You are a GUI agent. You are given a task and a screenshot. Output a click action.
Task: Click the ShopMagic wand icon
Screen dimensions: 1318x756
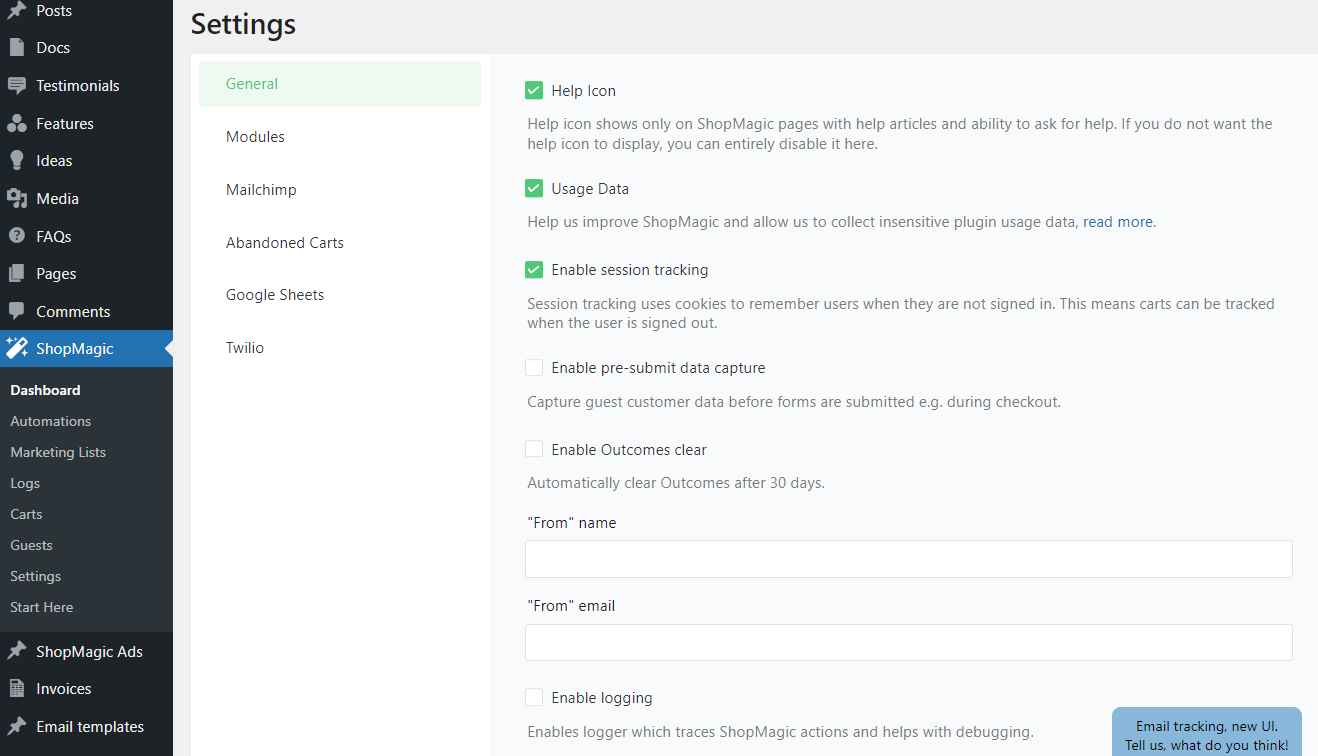point(16,348)
